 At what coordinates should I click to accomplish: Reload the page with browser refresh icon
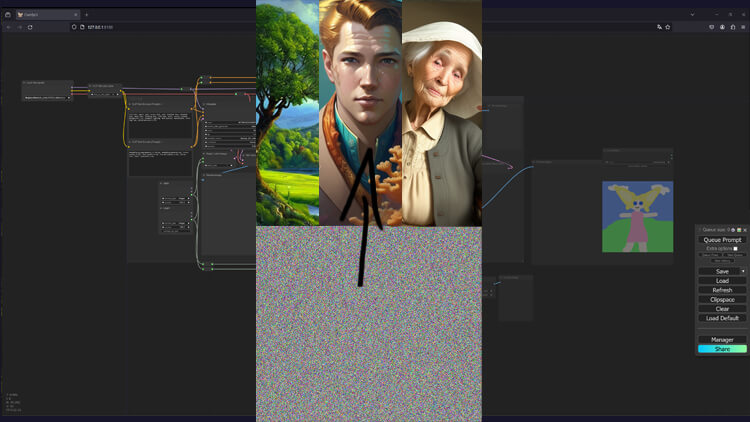coord(30,27)
